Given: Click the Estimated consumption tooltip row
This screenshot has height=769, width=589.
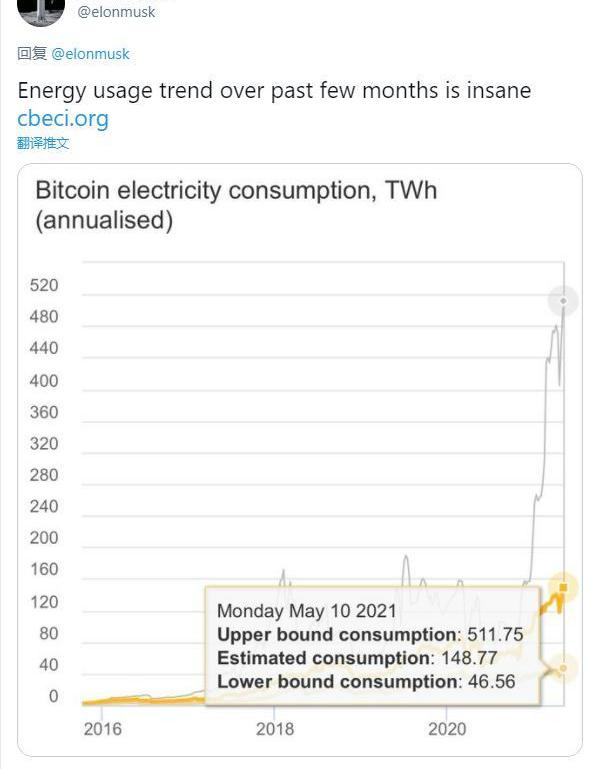Looking at the screenshot, I should tap(358, 658).
